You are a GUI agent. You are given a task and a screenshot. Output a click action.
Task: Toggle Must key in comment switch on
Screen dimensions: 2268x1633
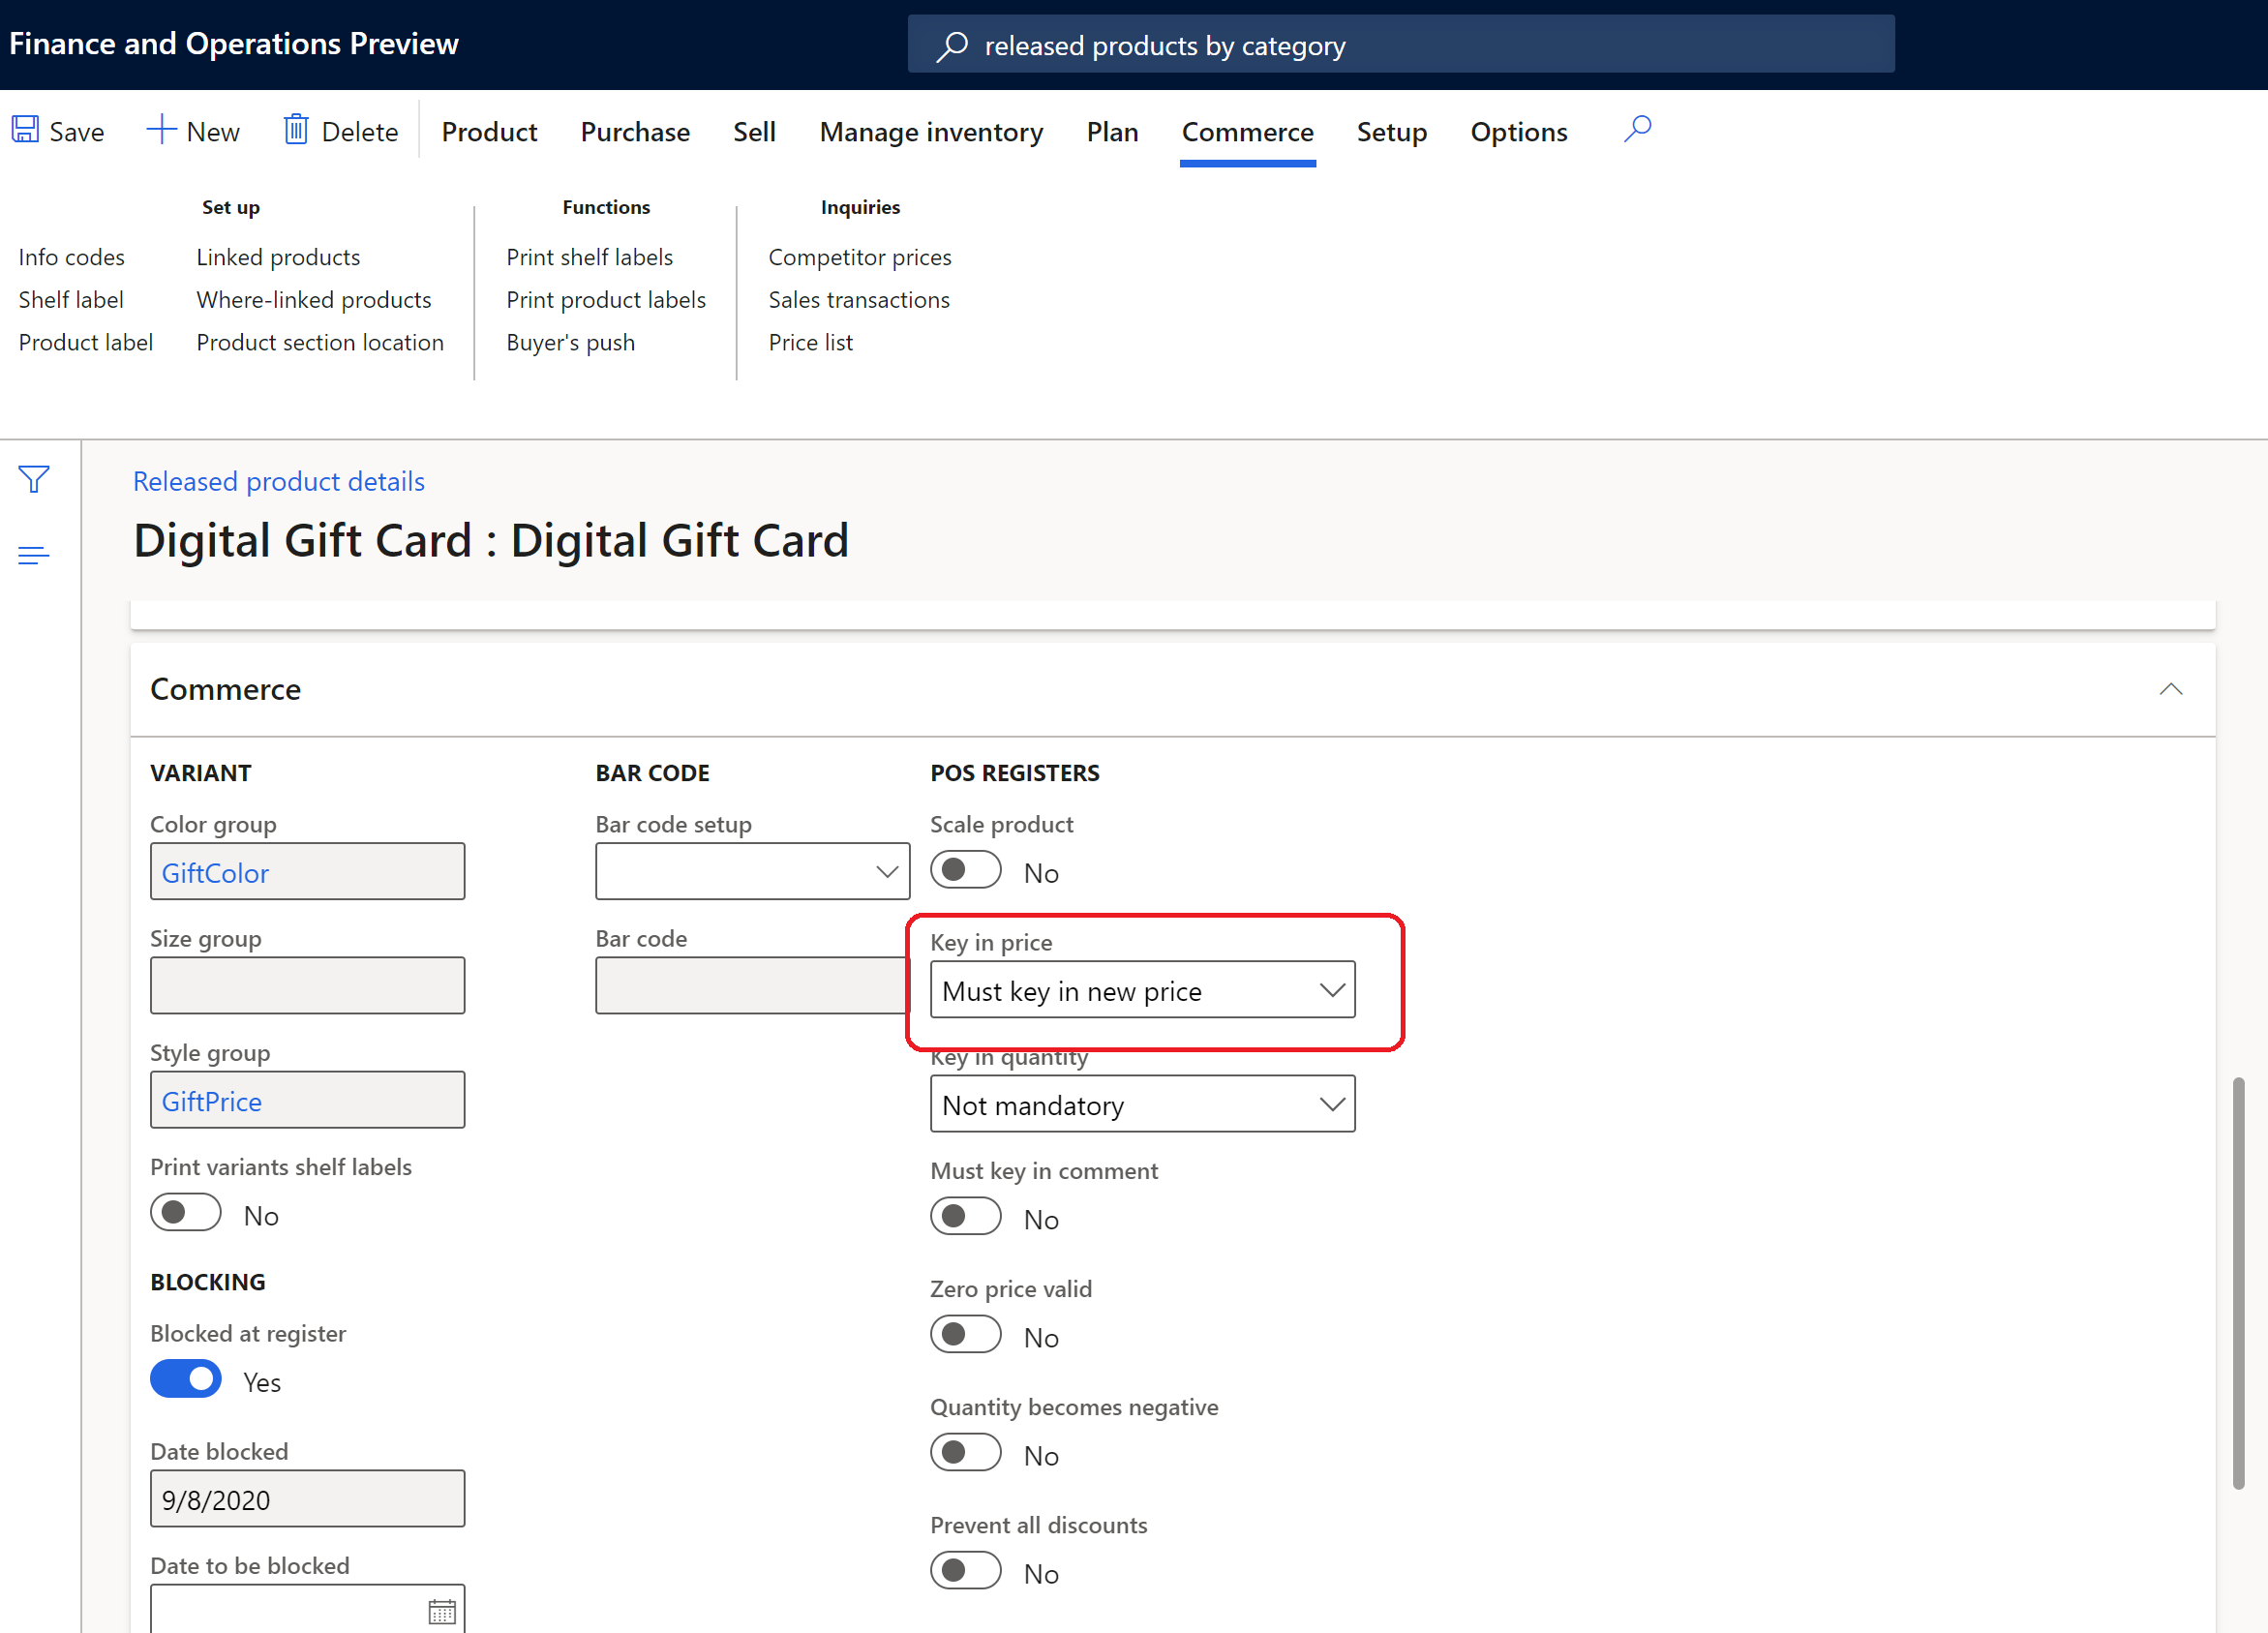[x=965, y=1216]
